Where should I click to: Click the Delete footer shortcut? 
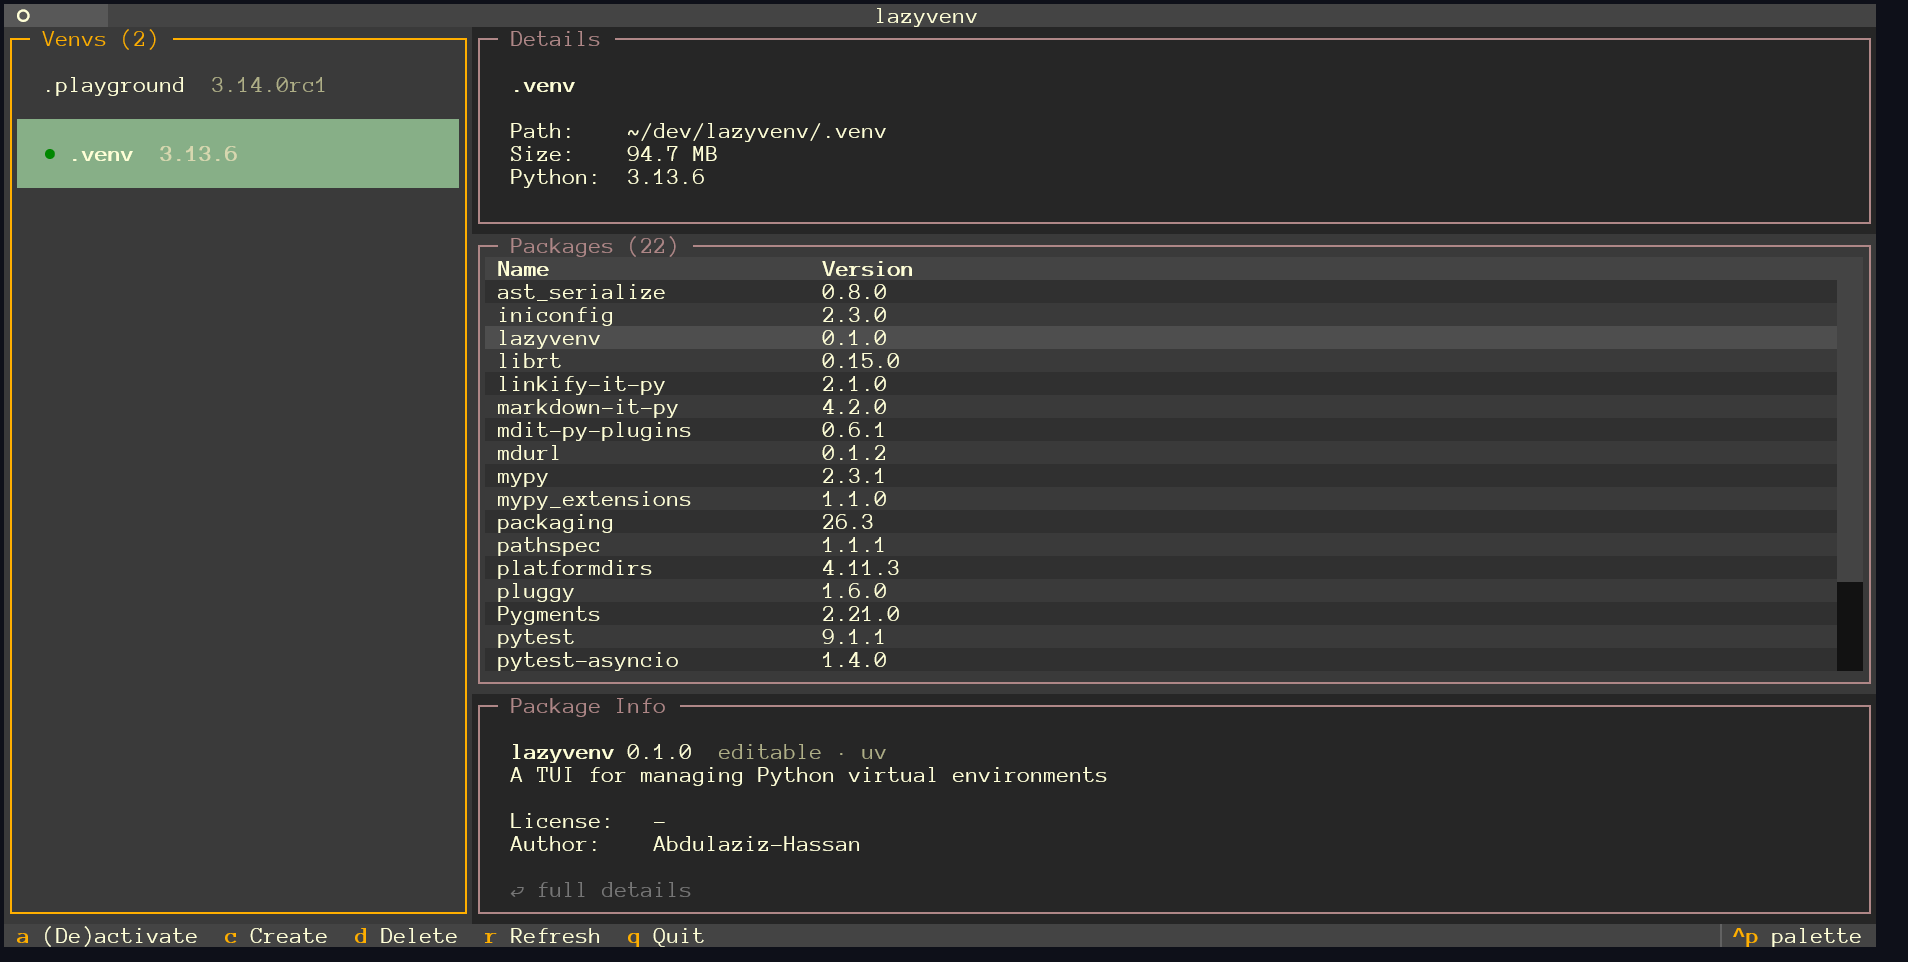(x=406, y=936)
